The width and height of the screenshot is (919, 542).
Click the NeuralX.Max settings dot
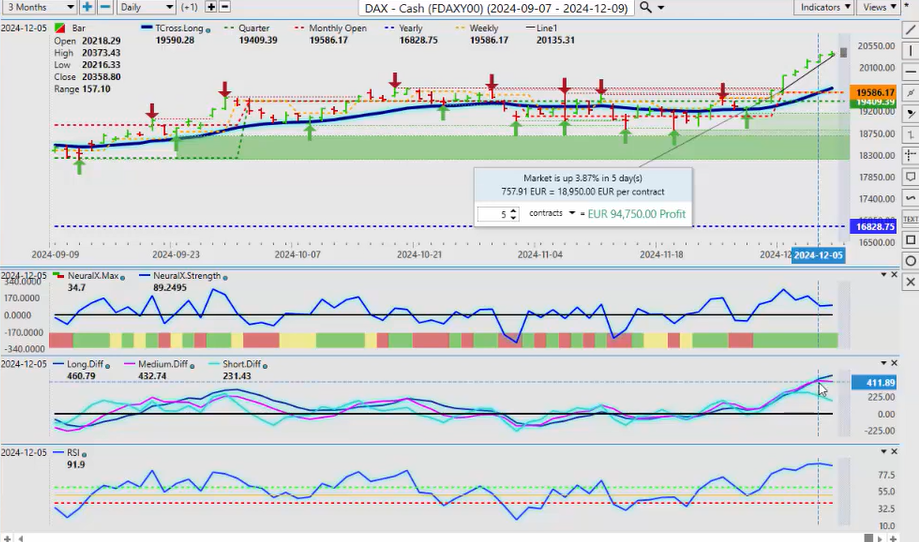pyautogui.click(x=122, y=278)
